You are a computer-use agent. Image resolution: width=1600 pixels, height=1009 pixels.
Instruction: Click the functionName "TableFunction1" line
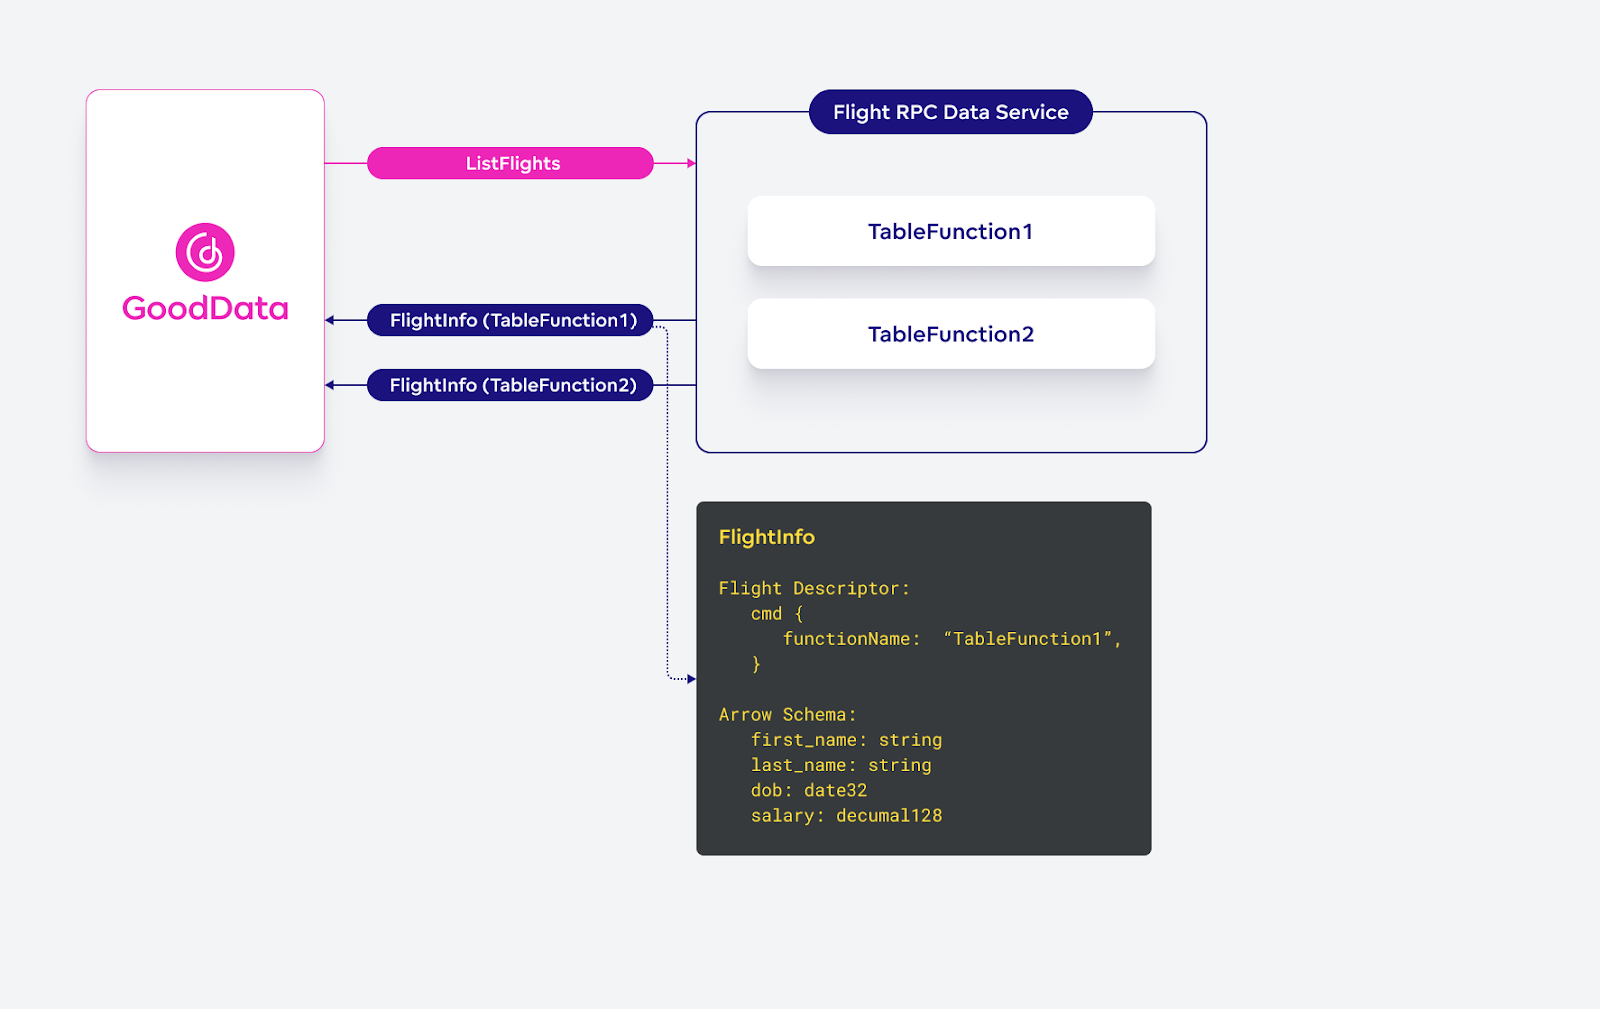951,639
